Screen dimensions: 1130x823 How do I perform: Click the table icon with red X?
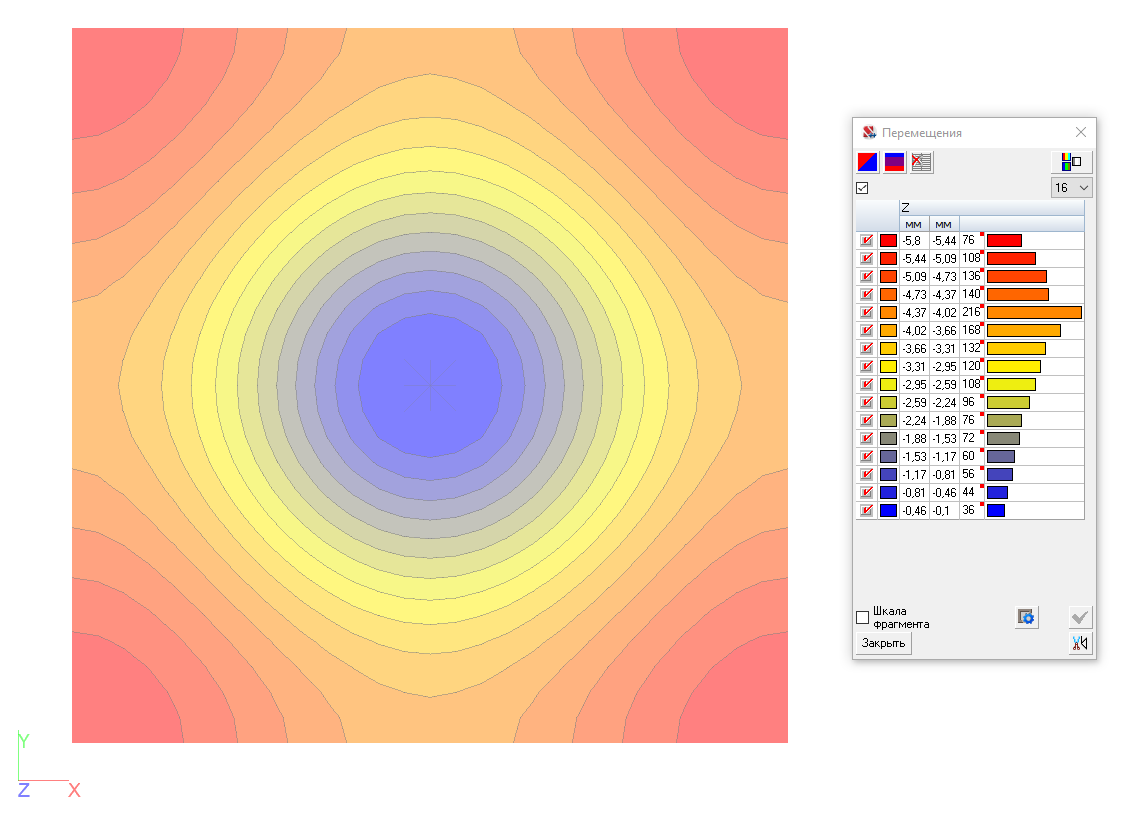921,162
